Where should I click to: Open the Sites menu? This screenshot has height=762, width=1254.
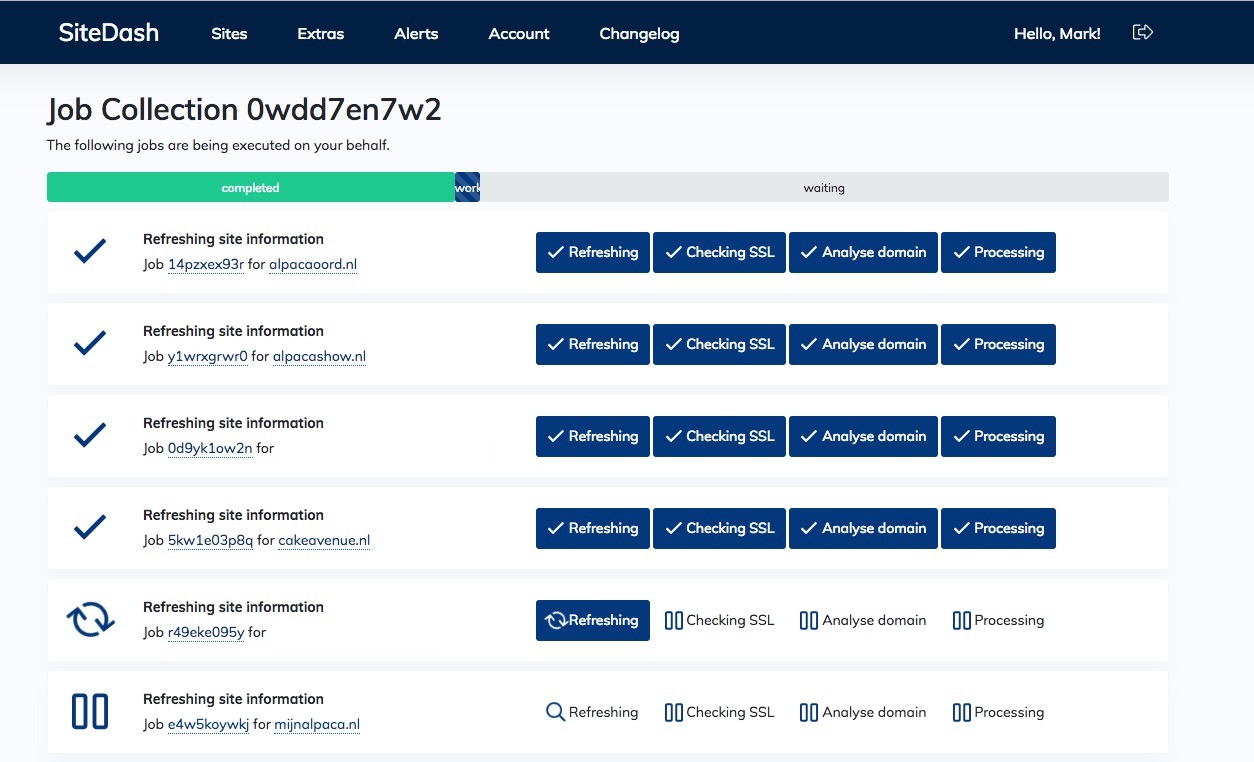tap(229, 33)
